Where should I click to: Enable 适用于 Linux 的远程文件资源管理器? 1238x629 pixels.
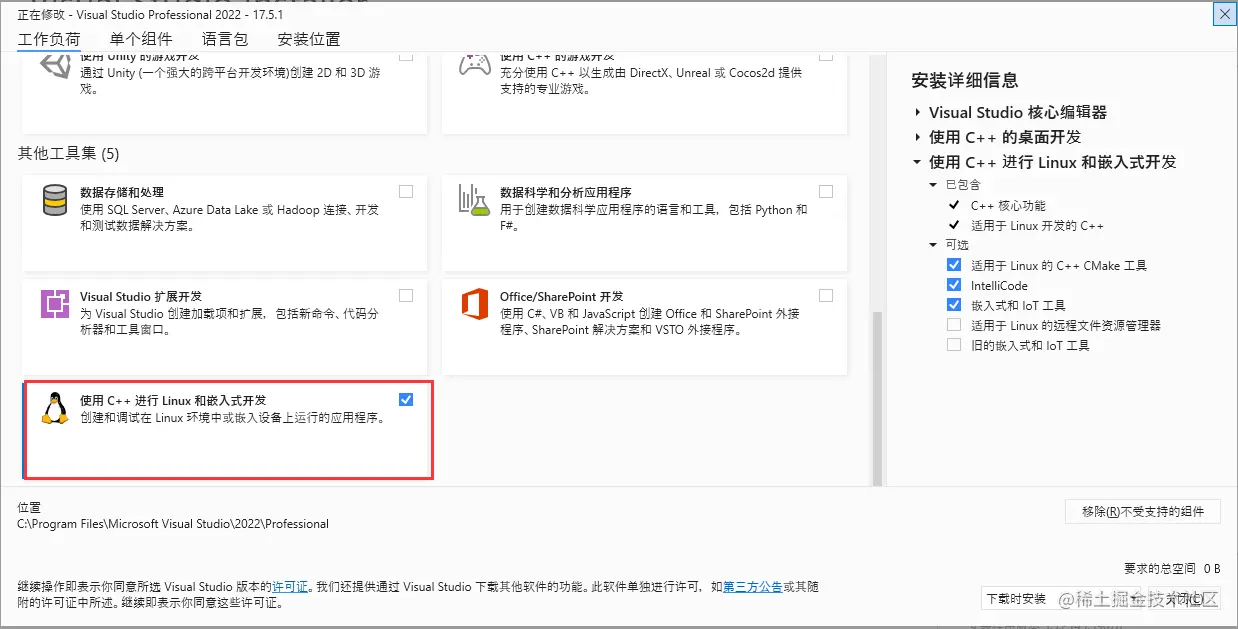pos(954,326)
